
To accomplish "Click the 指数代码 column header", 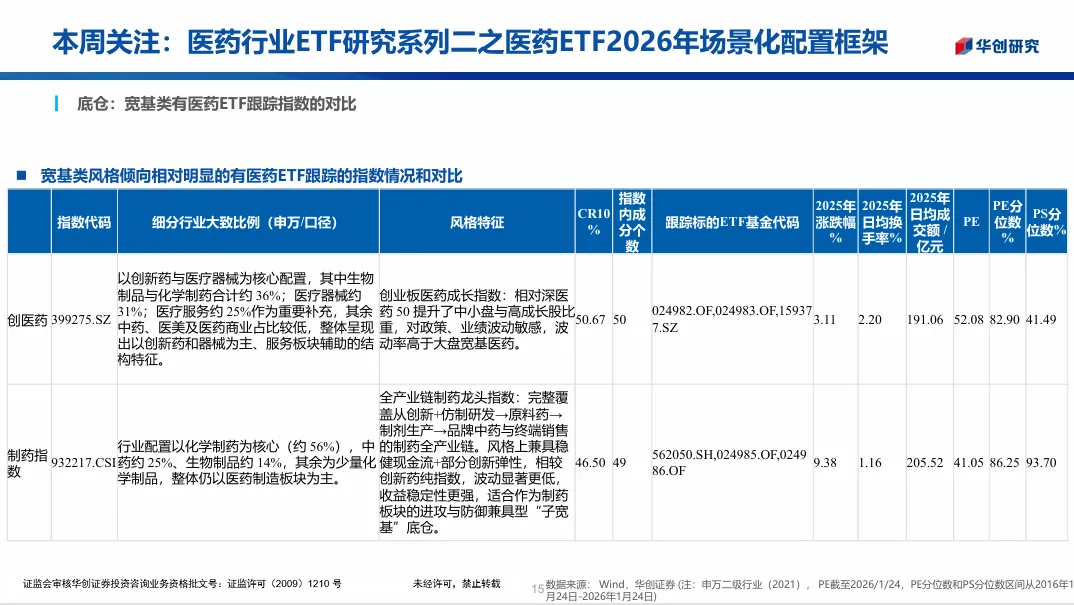I will [x=84, y=222].
